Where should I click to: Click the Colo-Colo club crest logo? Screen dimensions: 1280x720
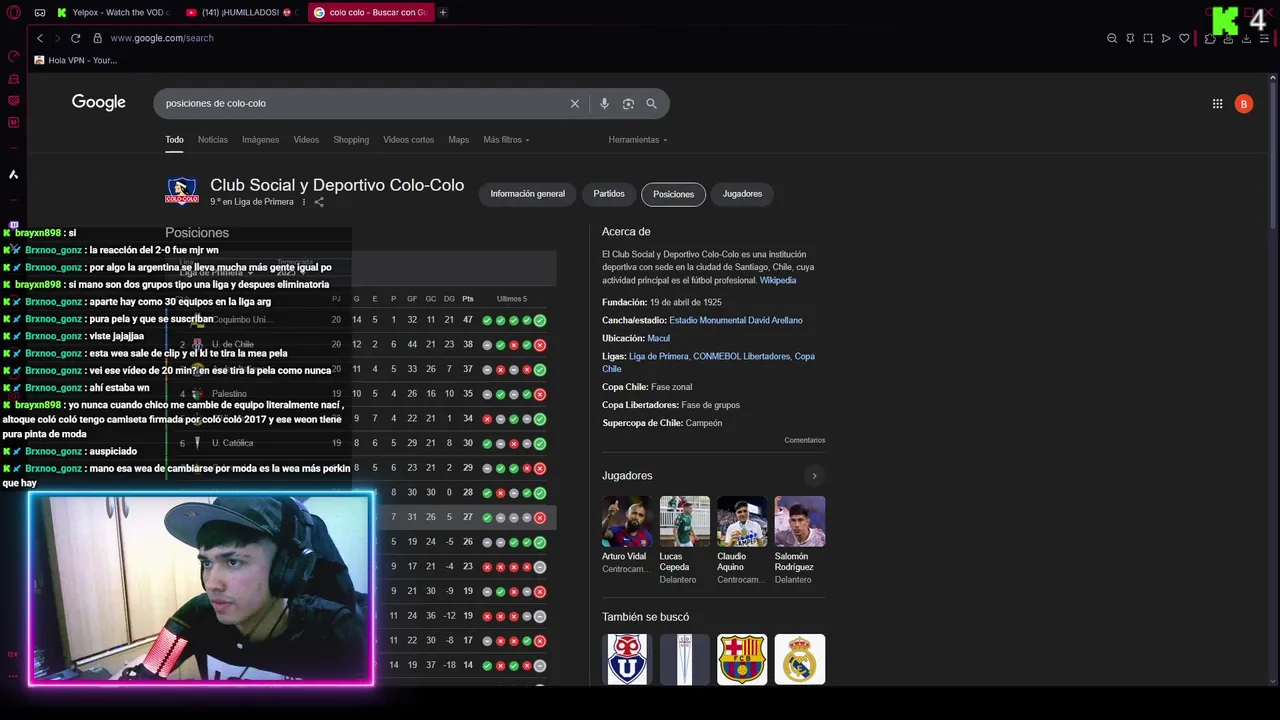(182, 191)
